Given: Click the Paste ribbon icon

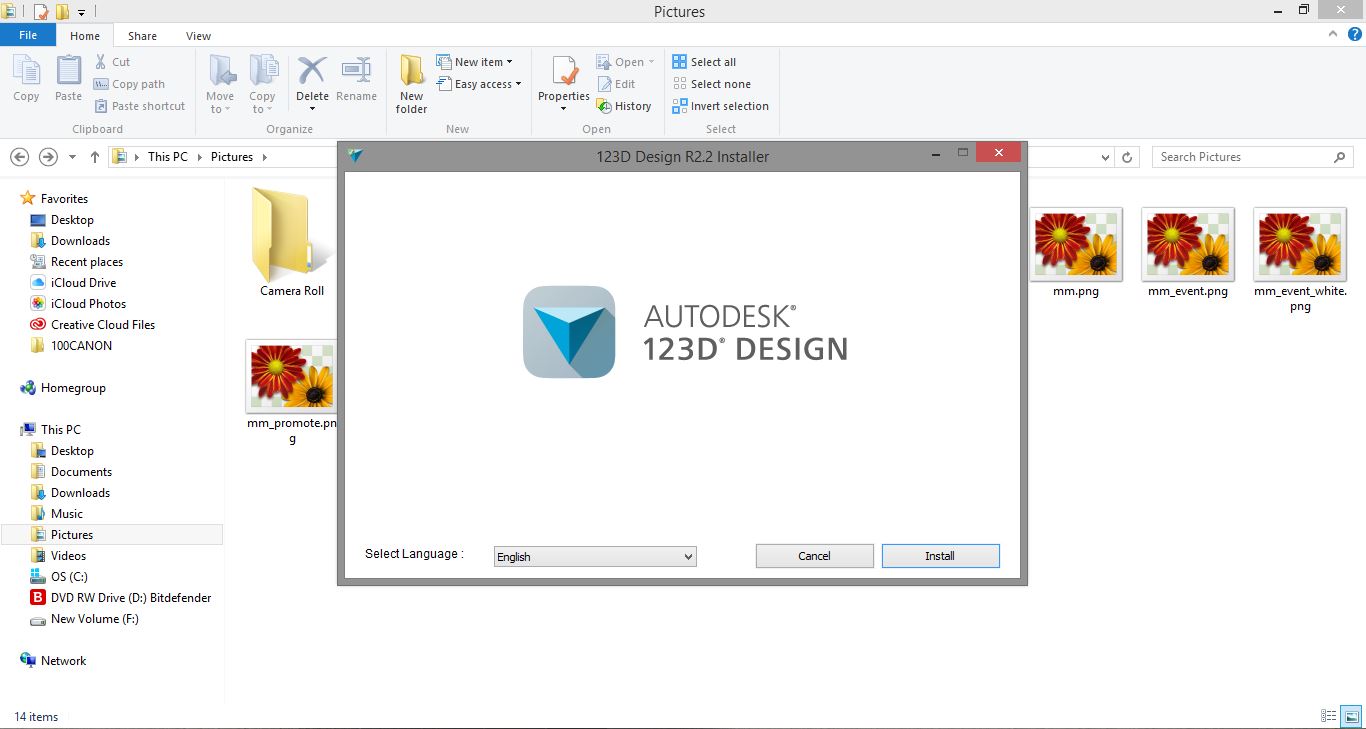Looking at the screenshot, I should click(x=68, y=79).
